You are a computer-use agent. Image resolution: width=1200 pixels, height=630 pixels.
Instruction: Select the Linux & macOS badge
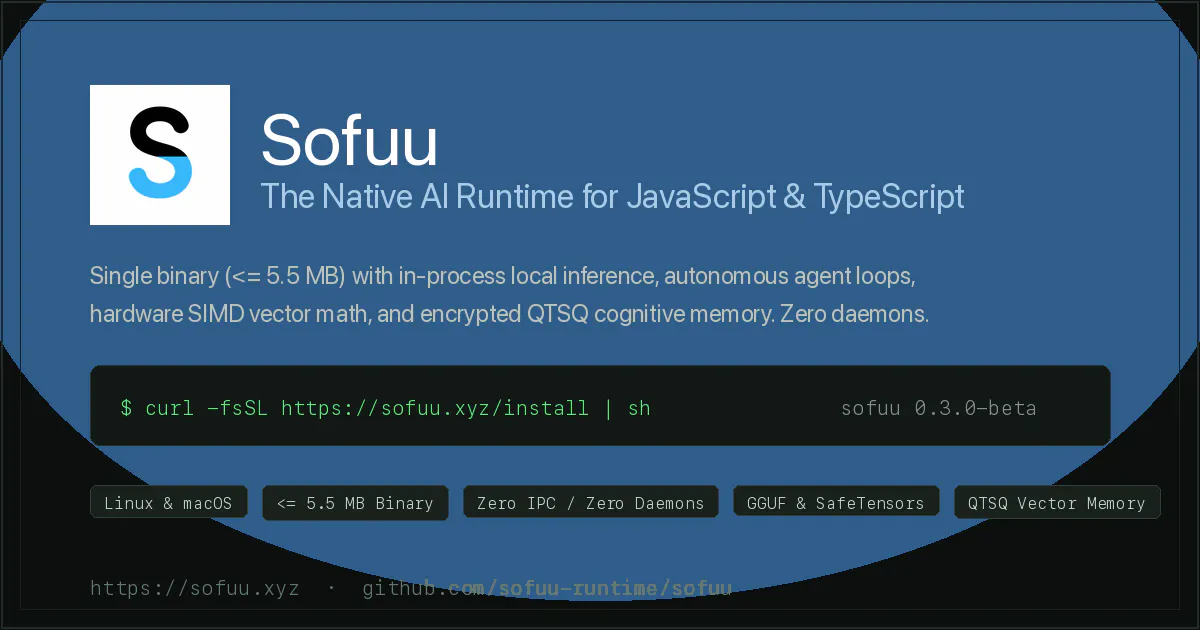coord(168,503)
